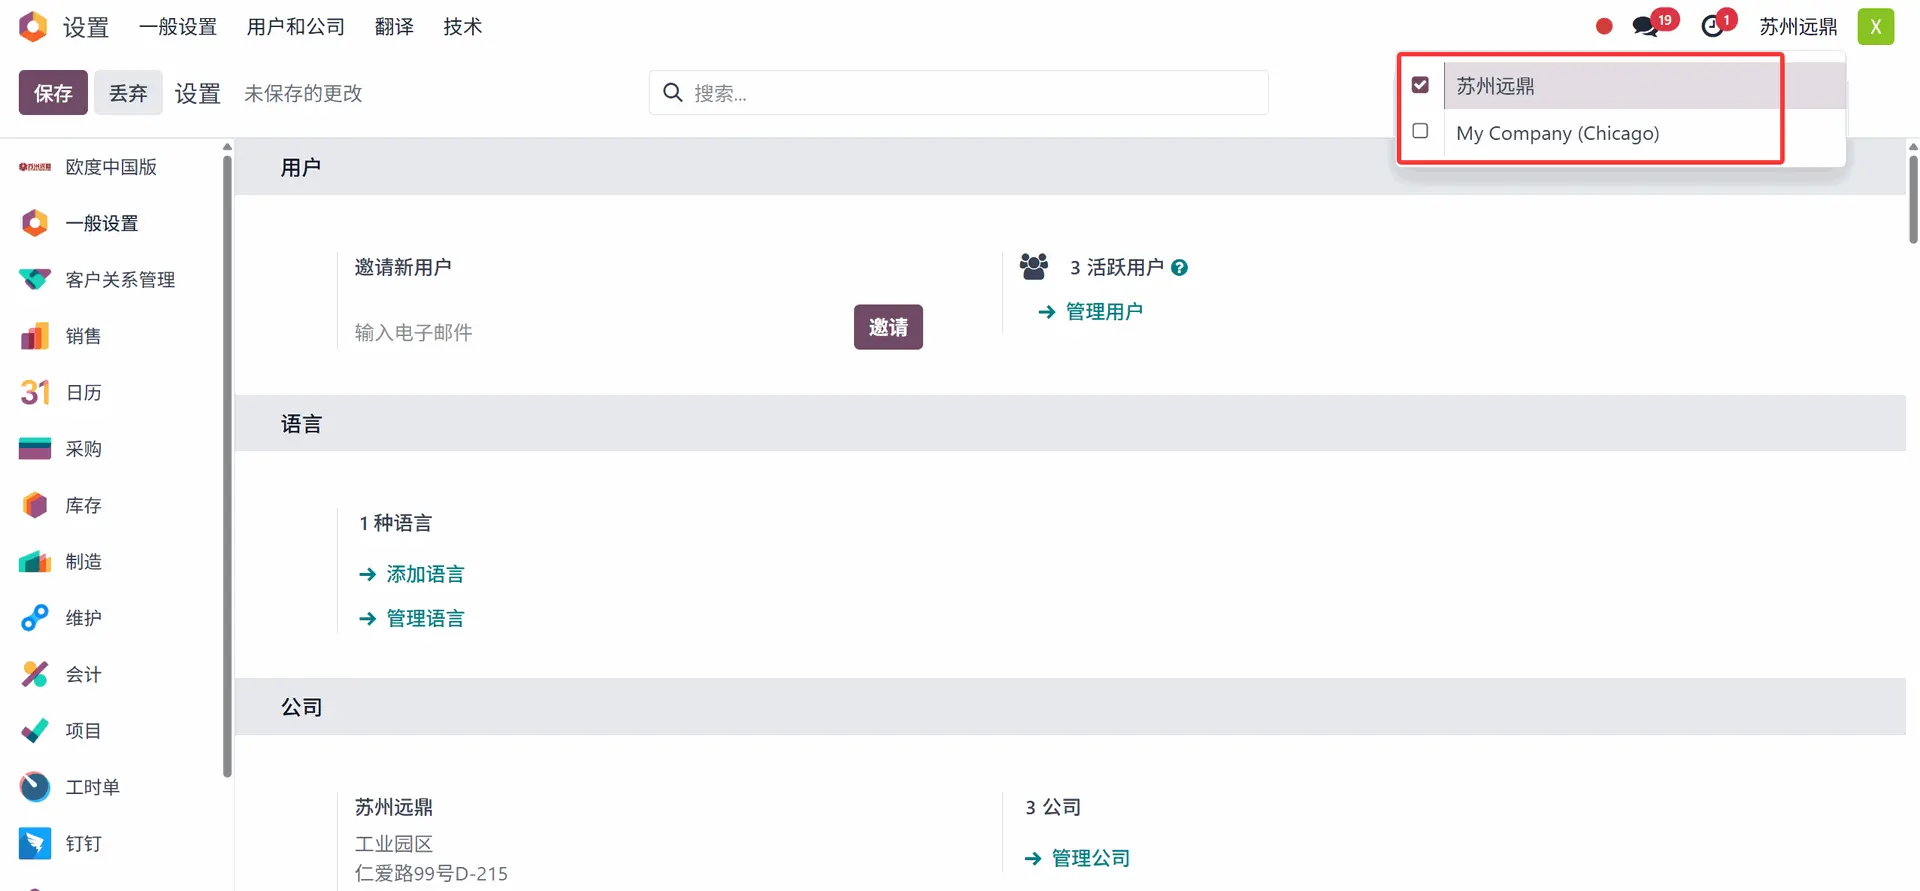Open the 管理用户 link
Image resolution: width=1920 pixels, height=891 pixels.
pyautogui.click(x=1104, y=312)
